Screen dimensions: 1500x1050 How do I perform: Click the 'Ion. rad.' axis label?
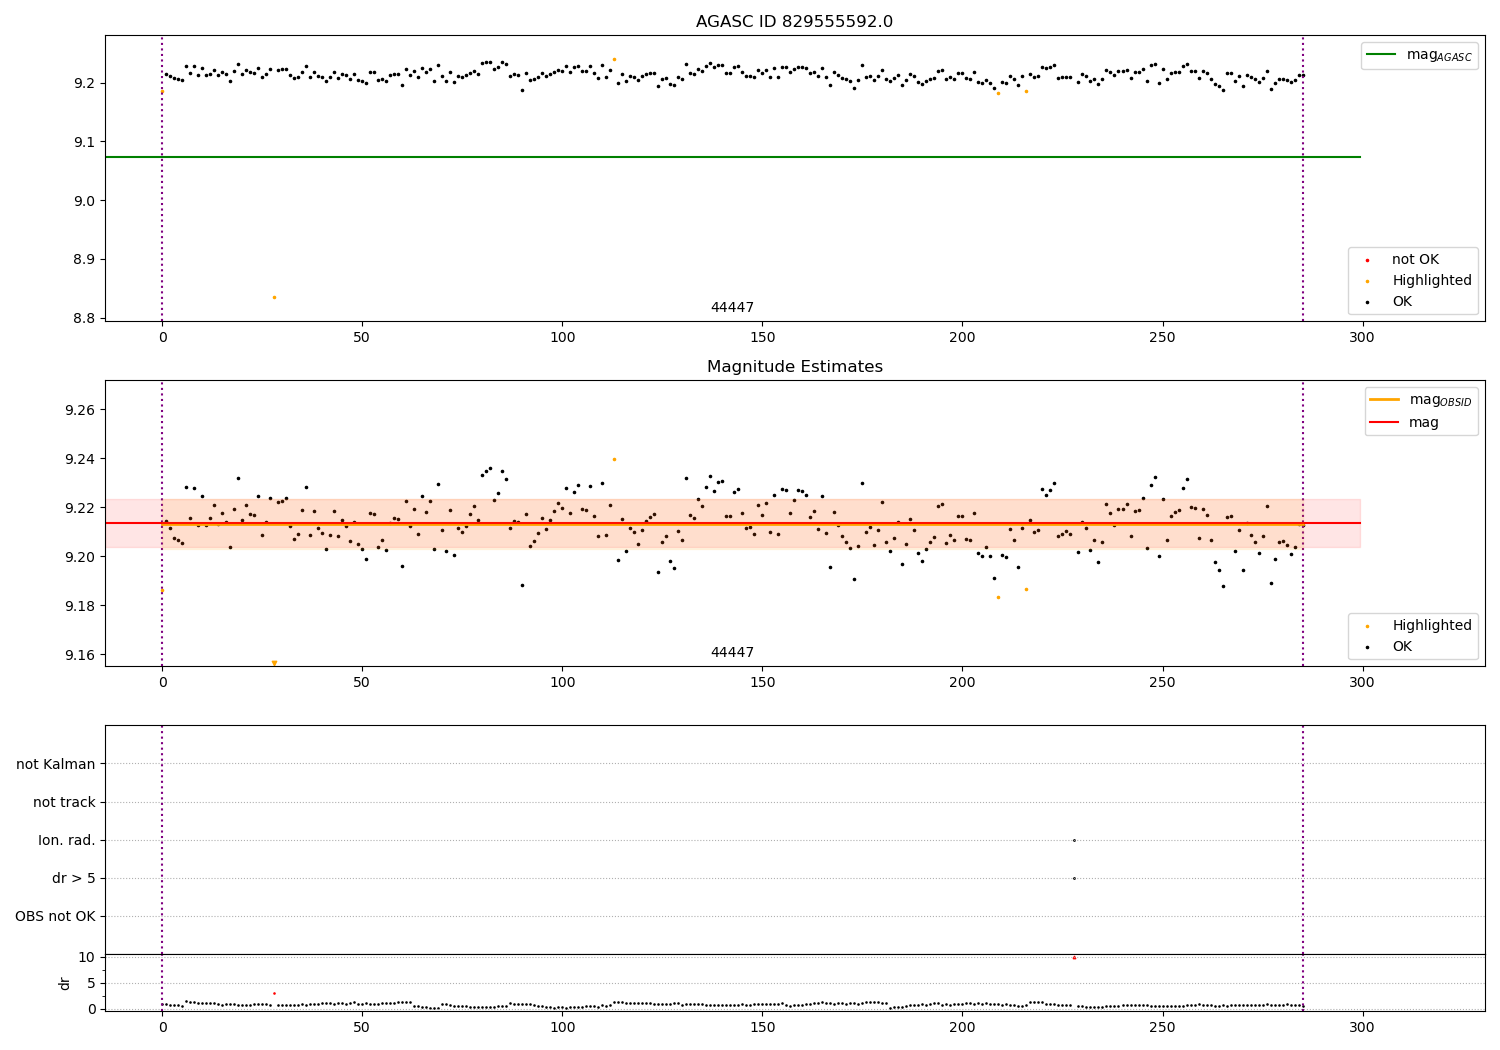(67, 841)
